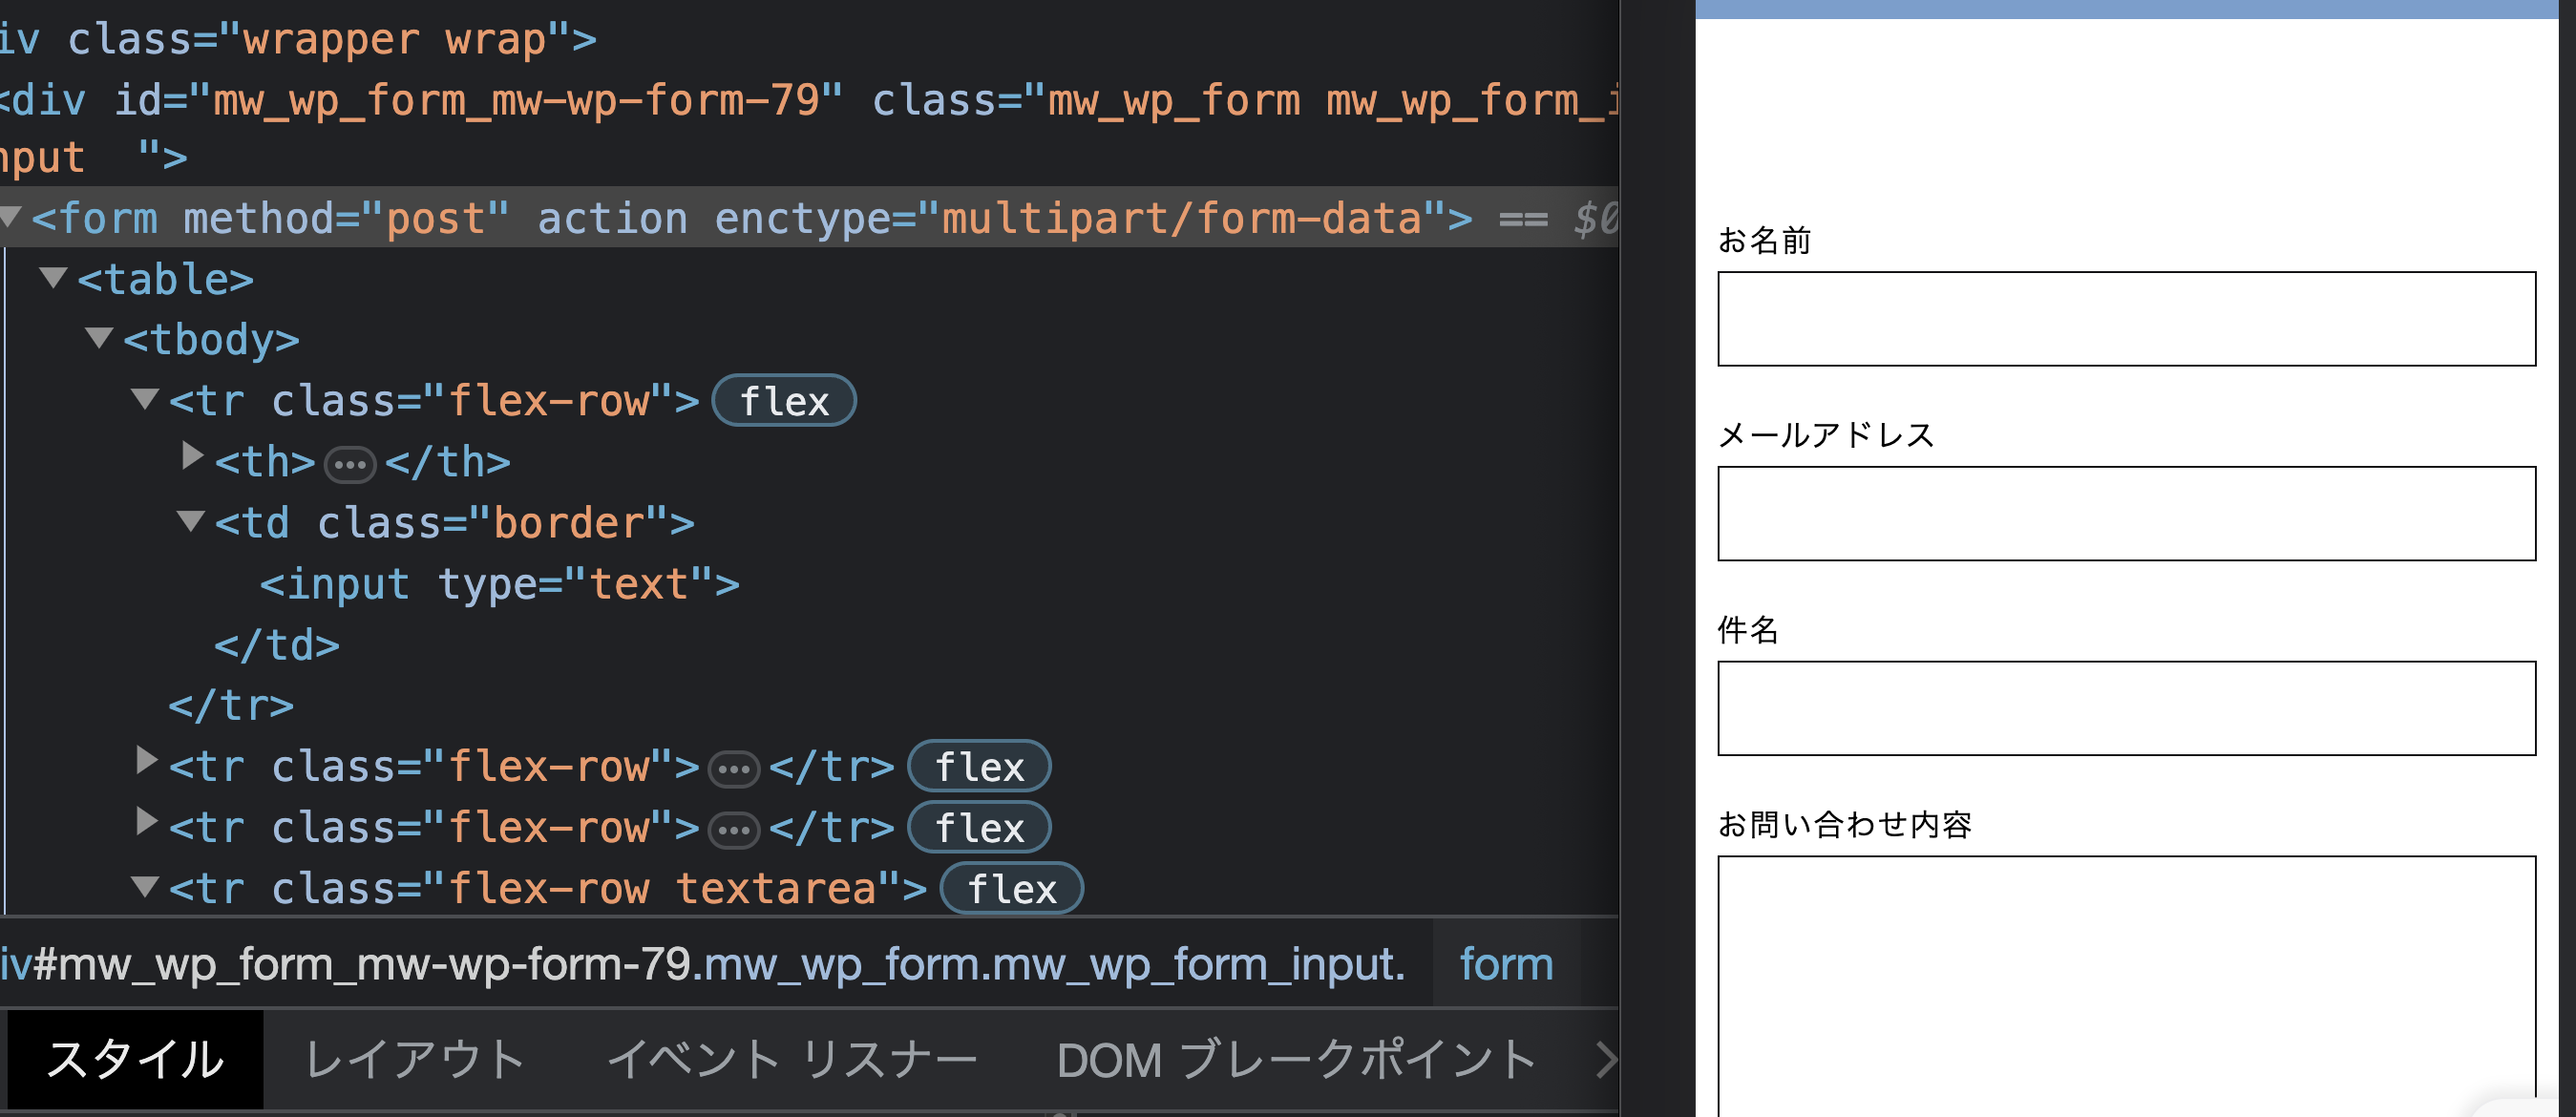Switch to the レイアウト tab
This screenshot has width=2576, height=1117.
click(414, 1060)
